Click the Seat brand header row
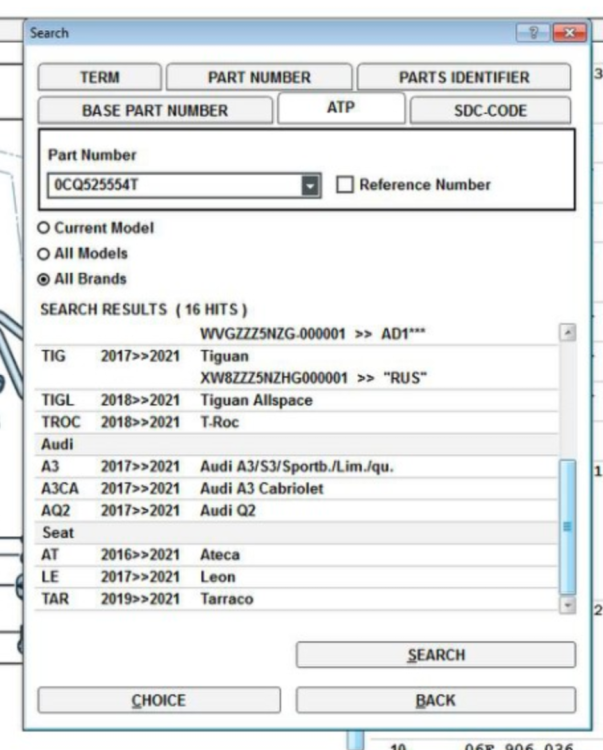 click(296, 532)
